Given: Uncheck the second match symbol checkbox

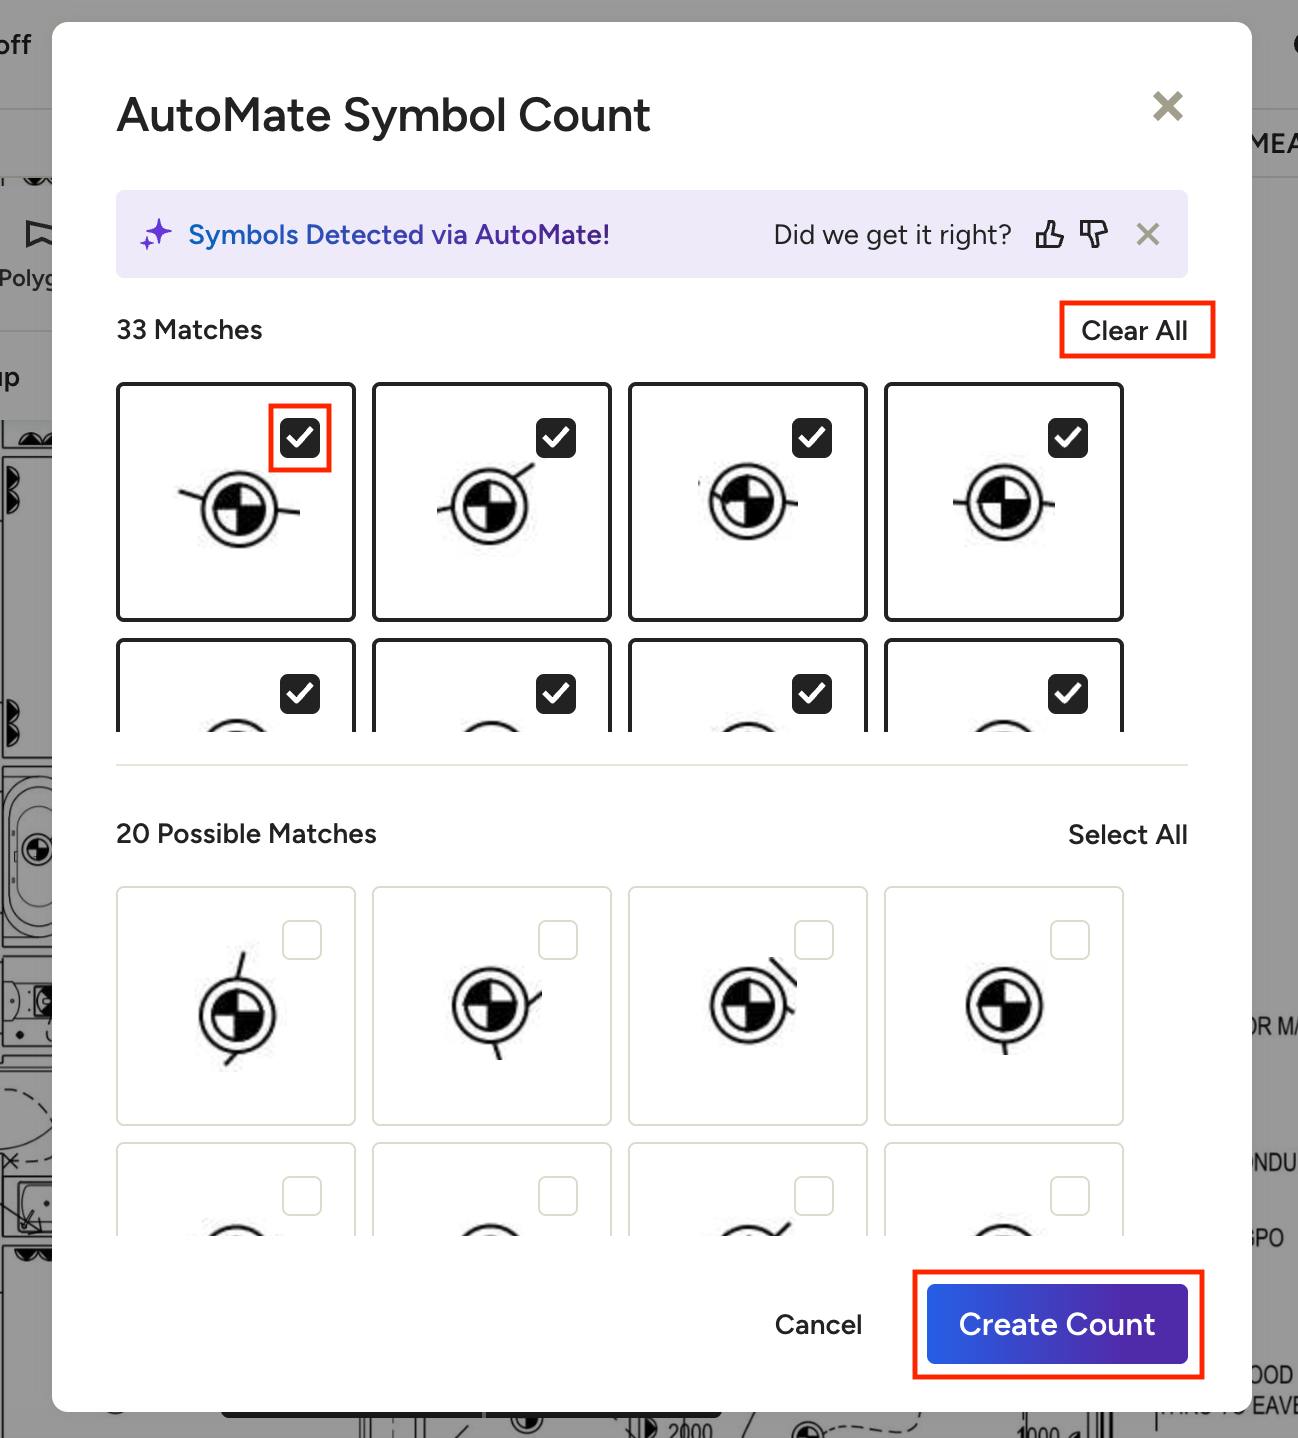Looking at the screenshot, I should click(x=556, y=438).
